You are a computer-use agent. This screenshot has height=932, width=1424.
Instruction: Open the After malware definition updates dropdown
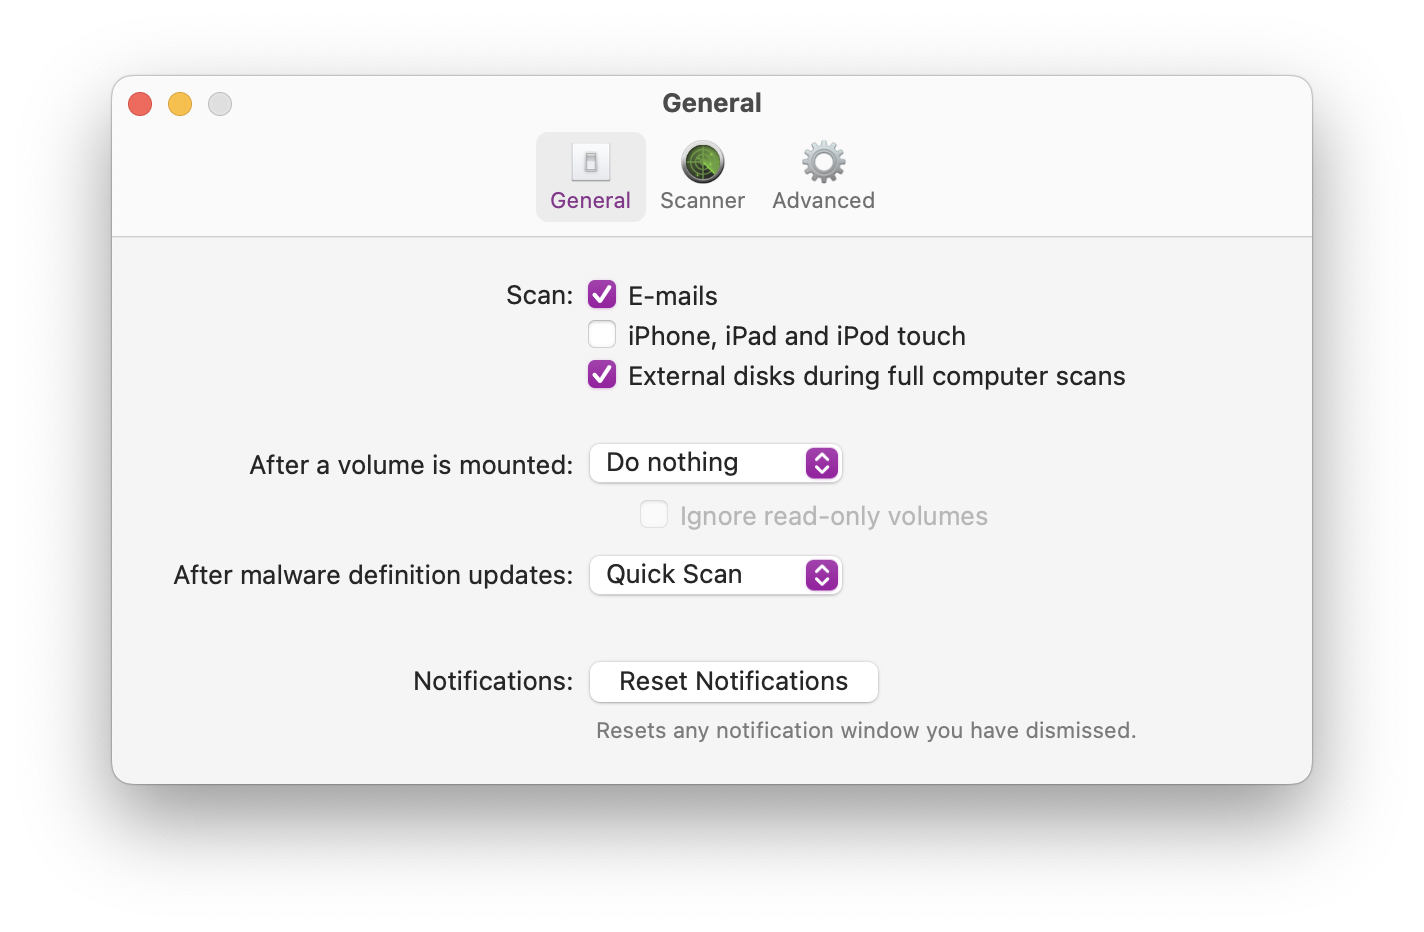[716, 575]
